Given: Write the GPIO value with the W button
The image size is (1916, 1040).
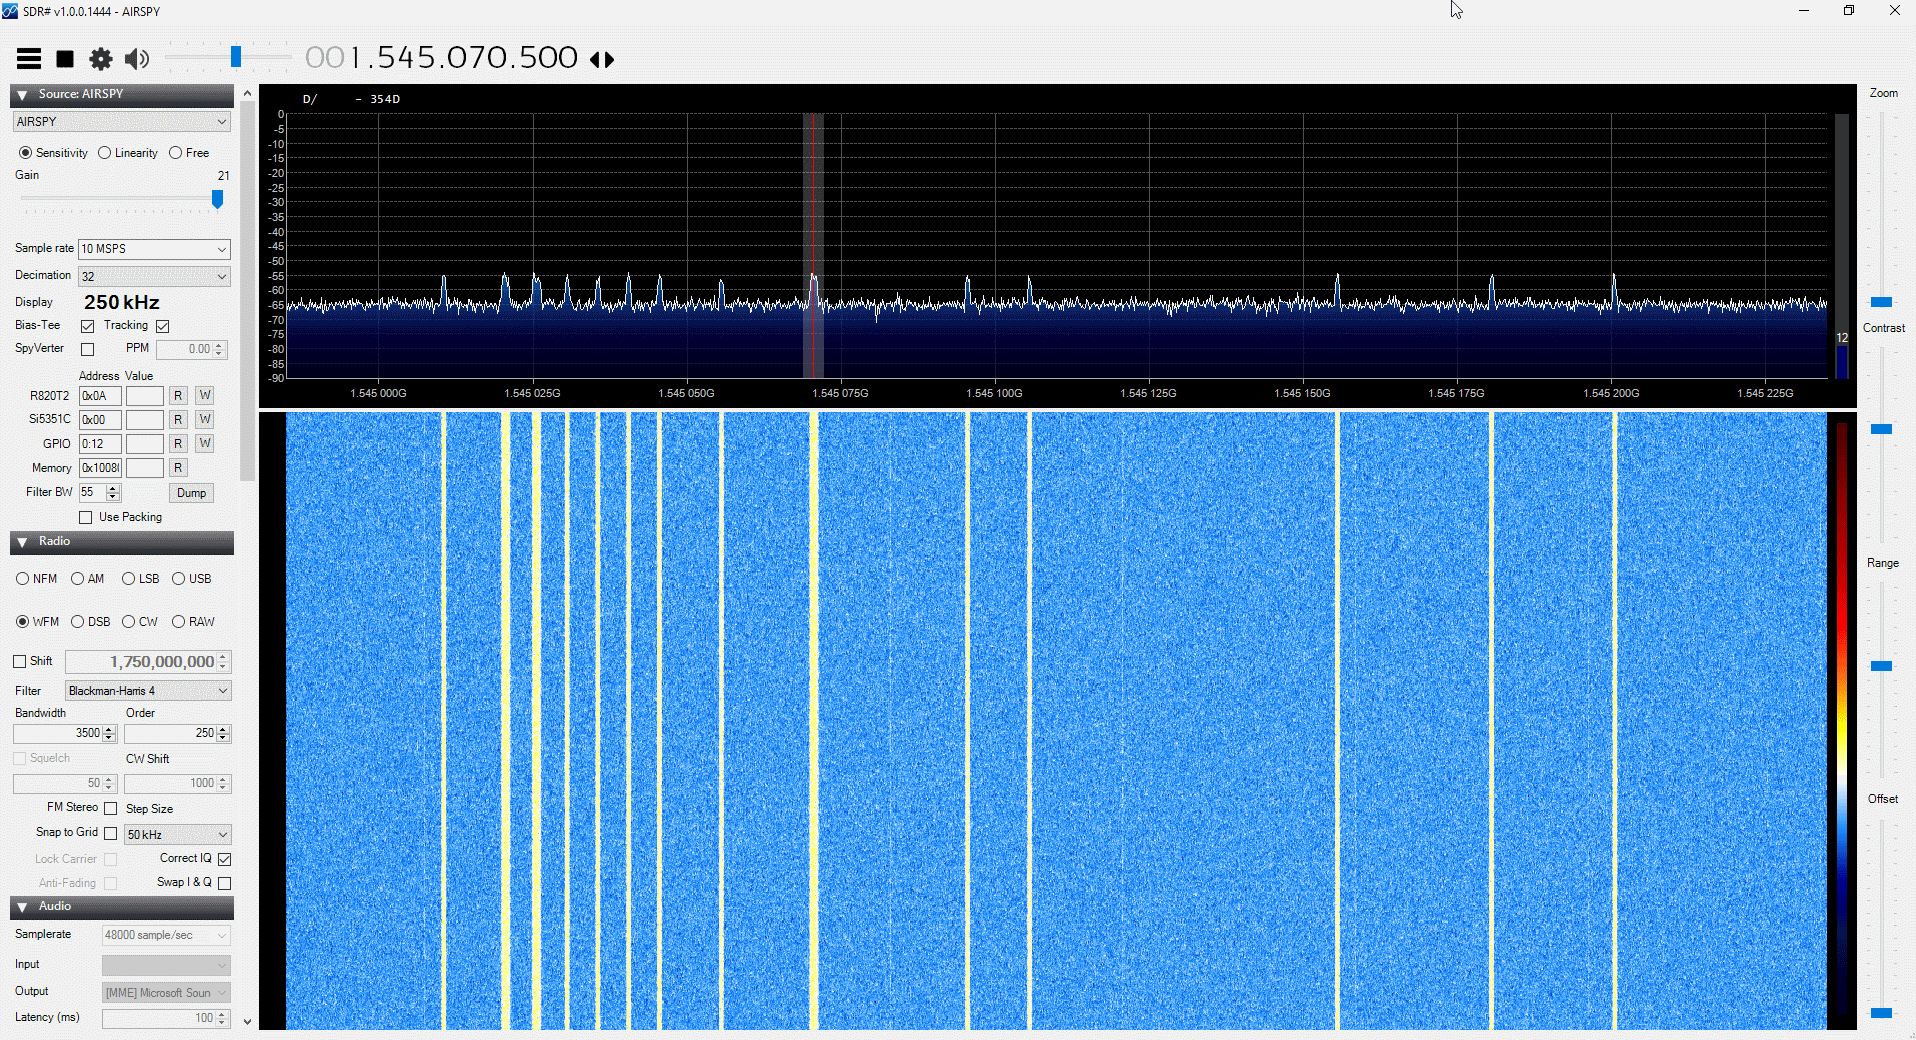Looking at the screenshot, I should (x=204, y=443).
